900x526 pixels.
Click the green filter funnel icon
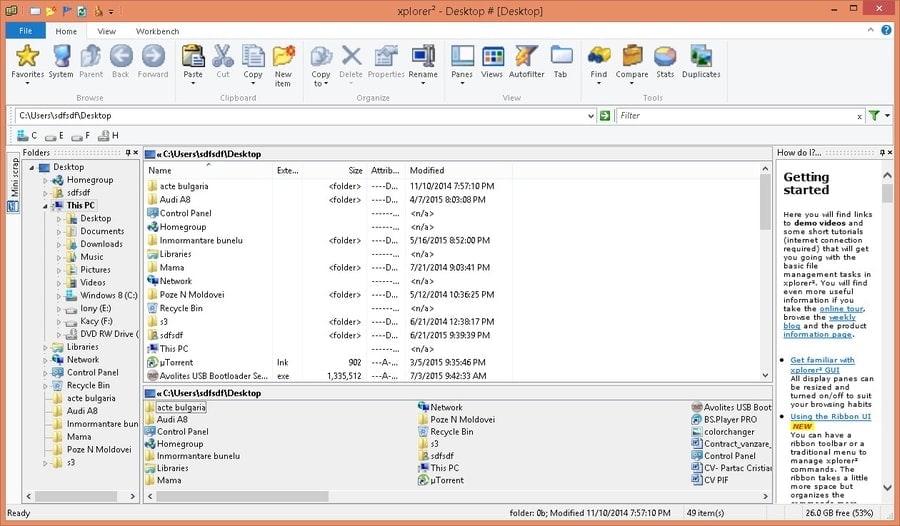(x=874, y=115)
